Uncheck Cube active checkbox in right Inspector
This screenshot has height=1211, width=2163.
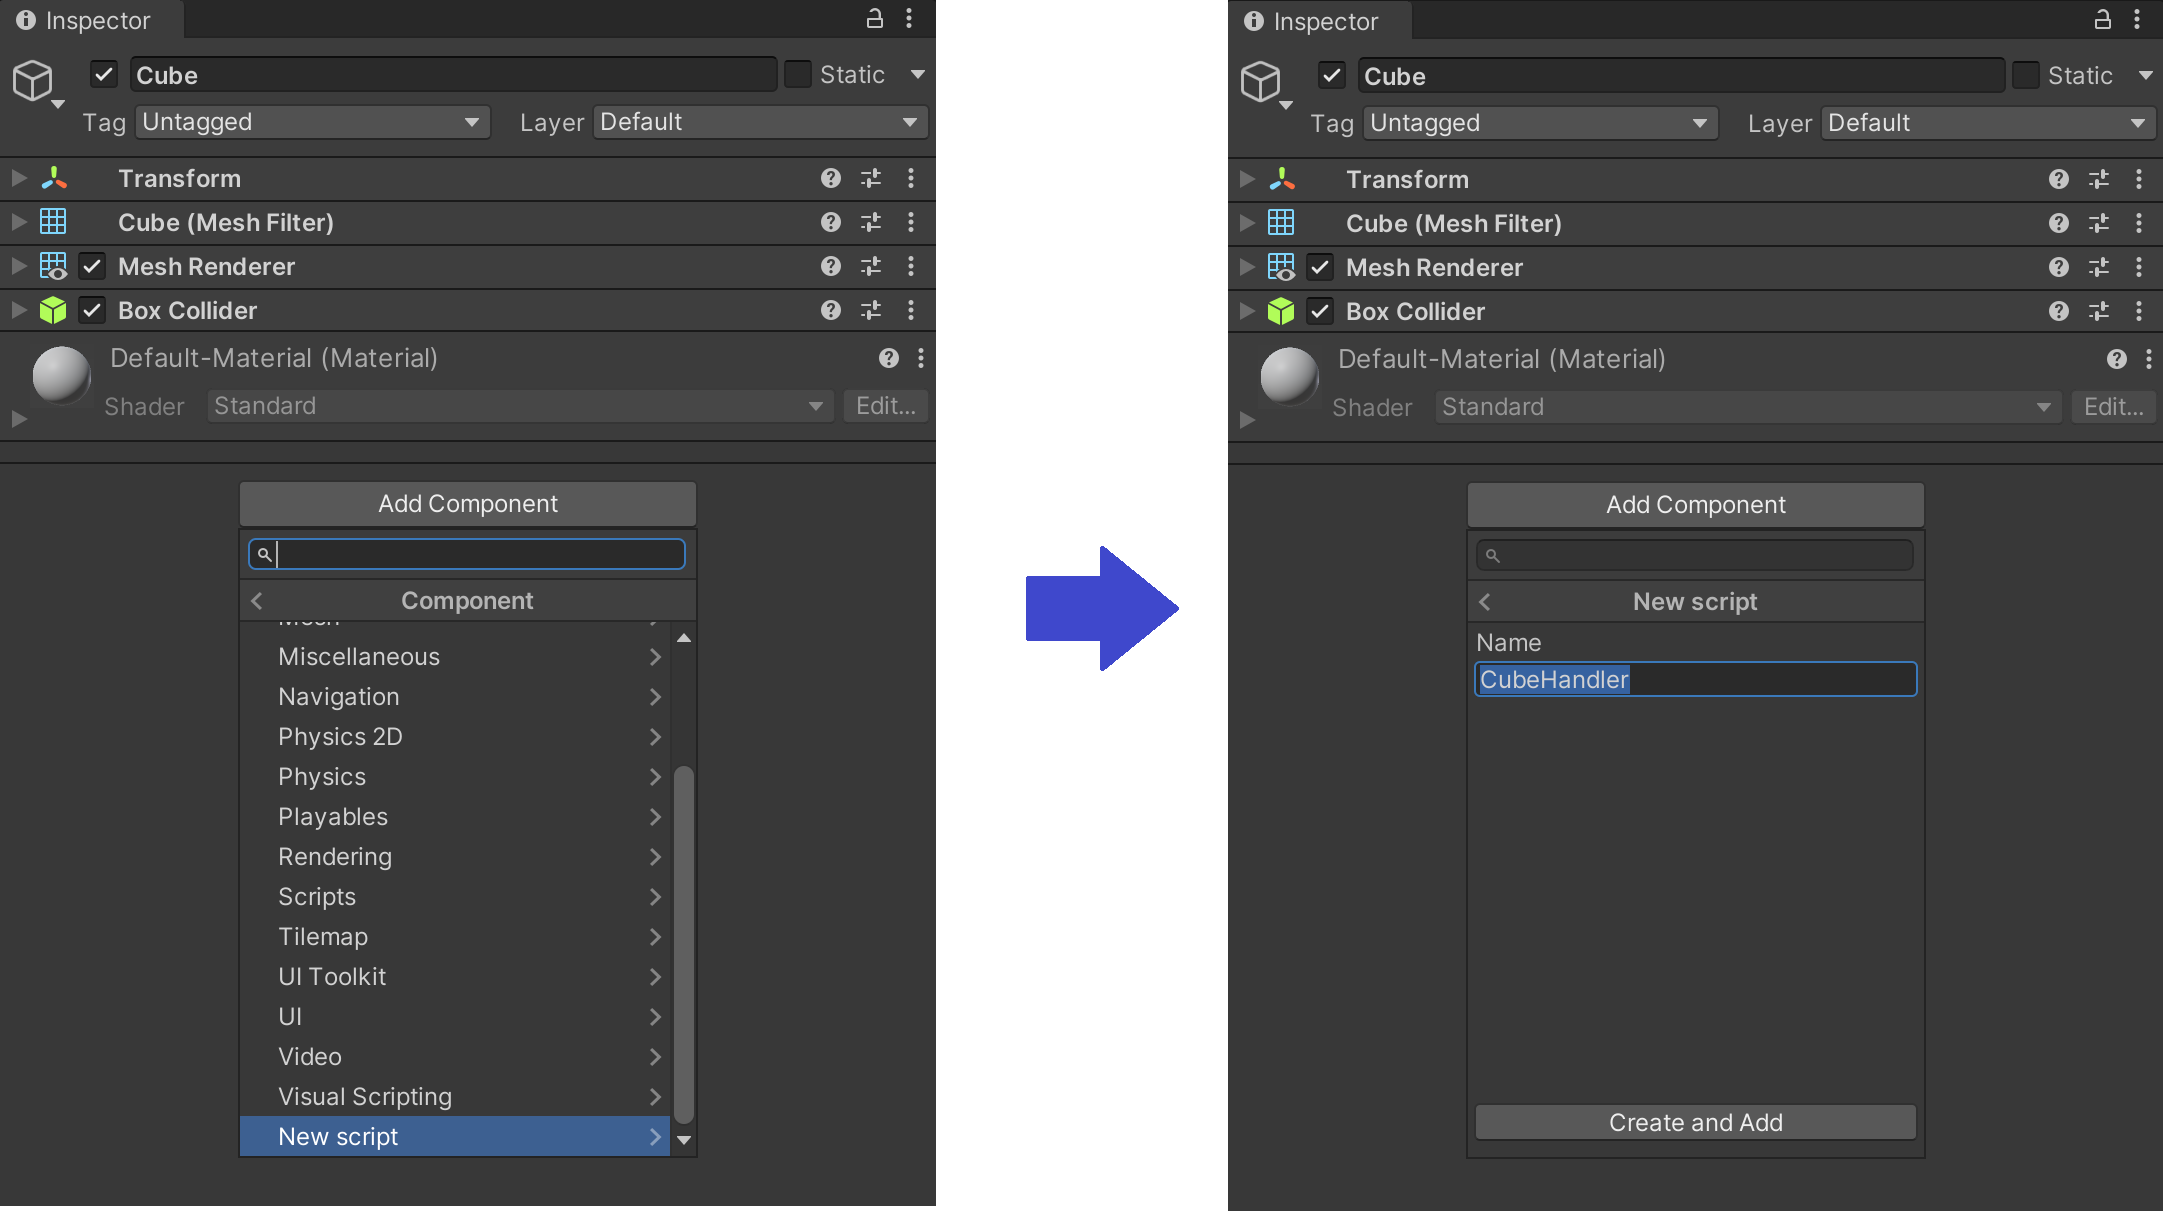[x=1331, y=76]
